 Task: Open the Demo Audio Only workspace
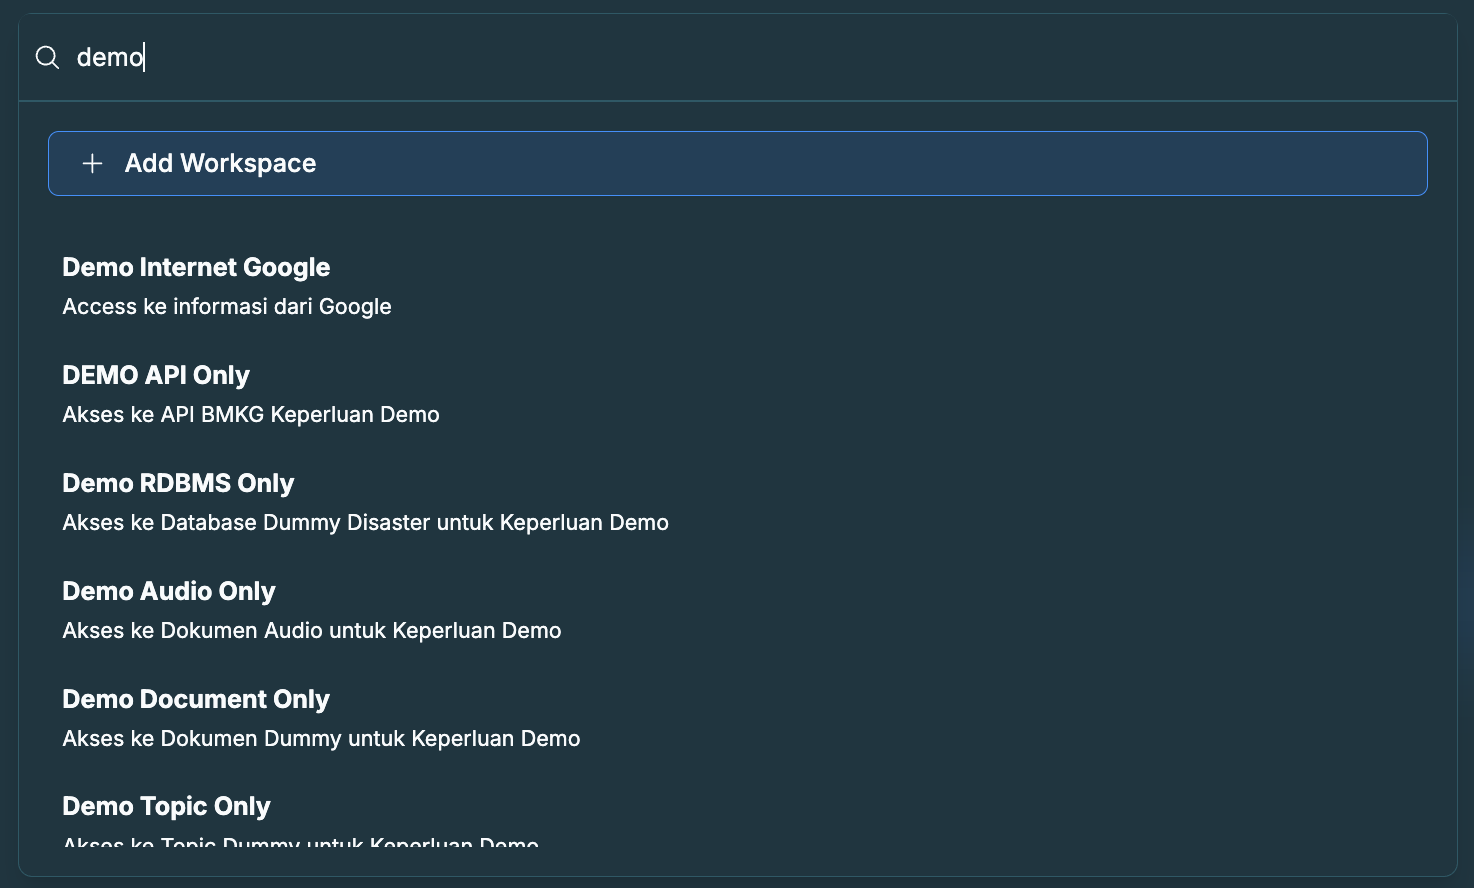[x=169, y=591]
